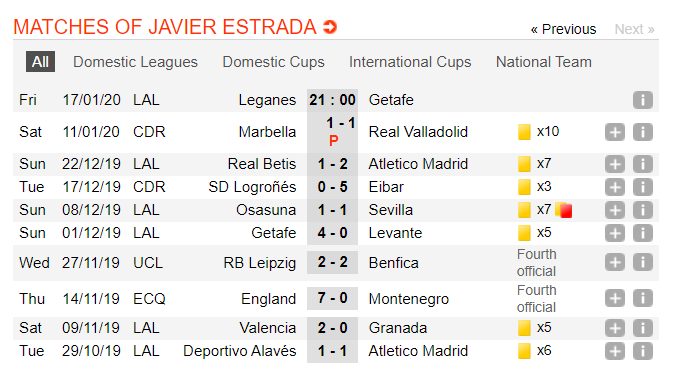The width and height of the screenshot is (683, 375).
Task: Open info icon for Deportivo Alavés vs Atletico Madrid
Action: click(x=642, y=351)
